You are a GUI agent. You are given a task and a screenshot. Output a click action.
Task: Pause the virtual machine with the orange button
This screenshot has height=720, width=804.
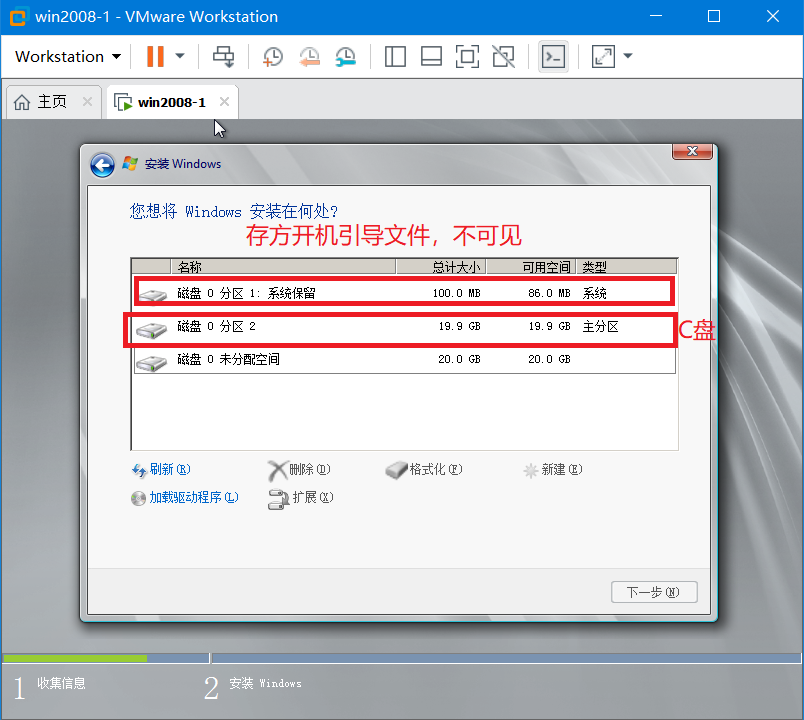(155, 56)
